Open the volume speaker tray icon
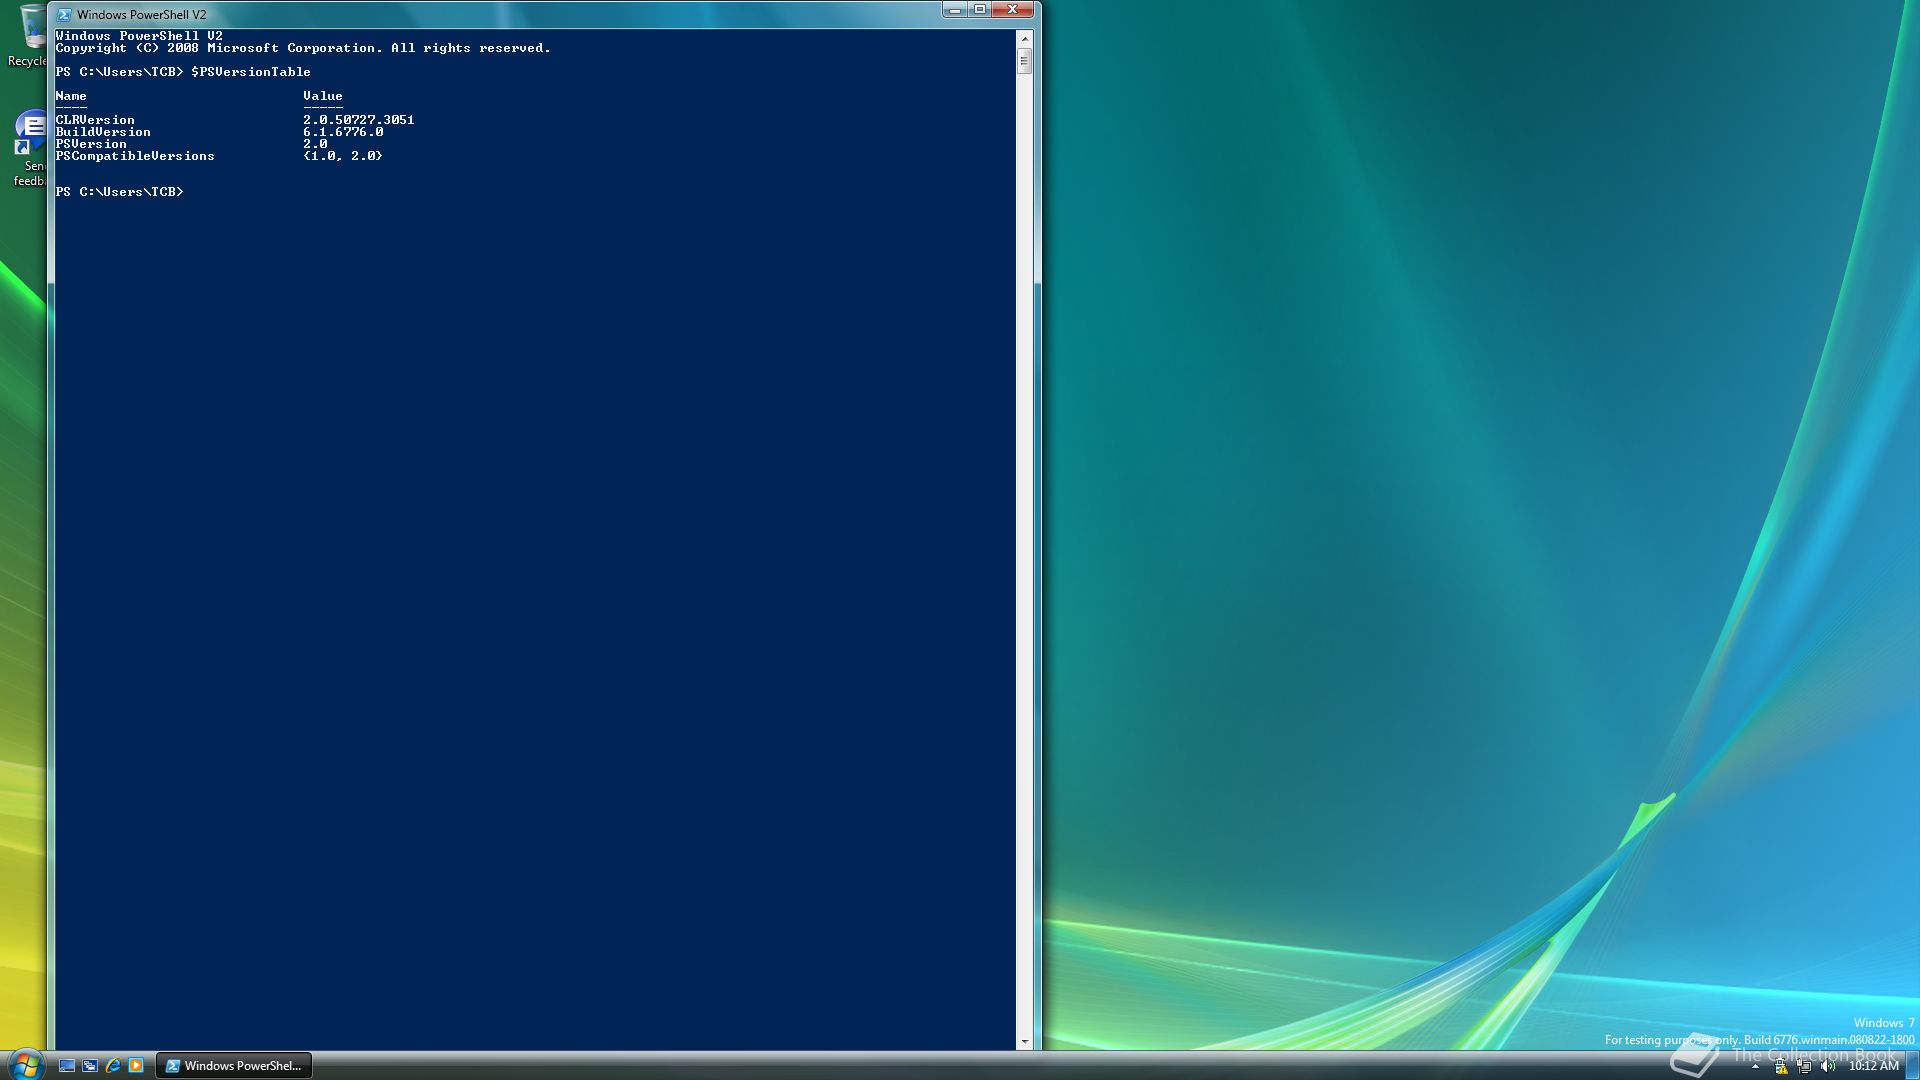1920x1080 pixels. [1828, 1067]
